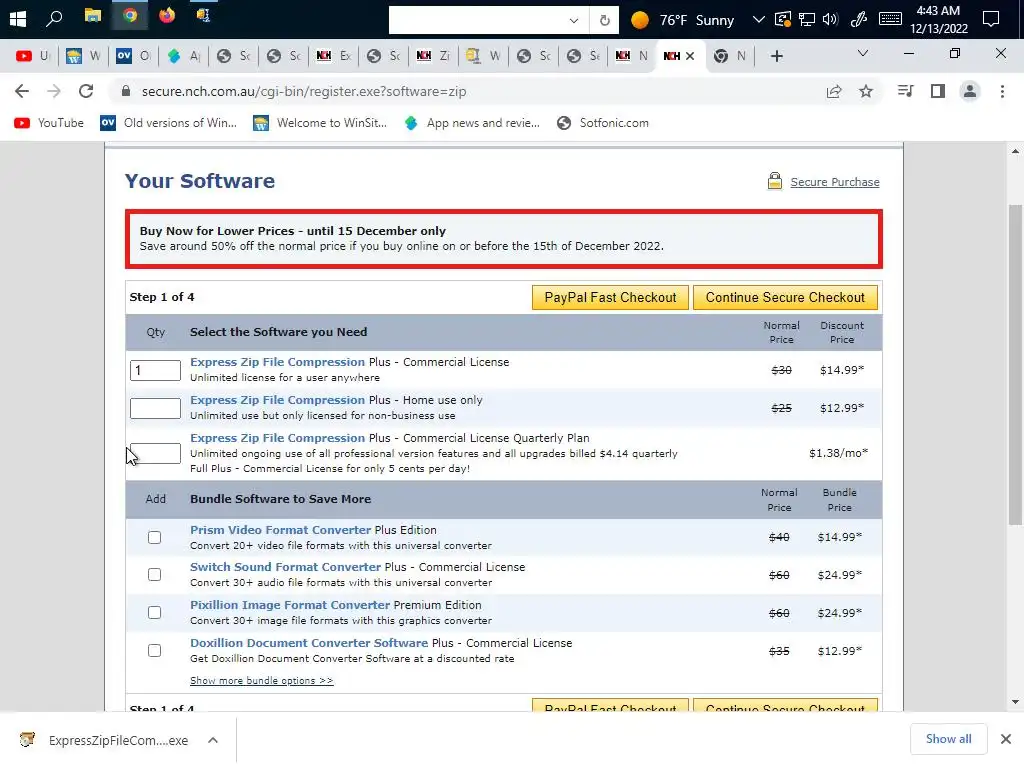
Task: Click the Quarterly Plan quantity field
Action: (x=155, y=453)
